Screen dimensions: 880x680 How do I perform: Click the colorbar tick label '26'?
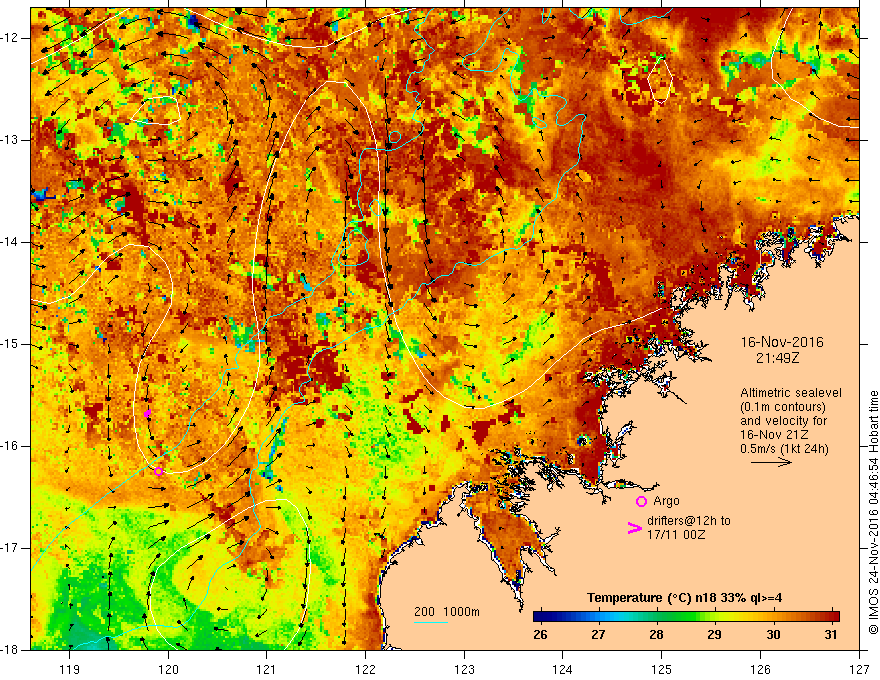(x=540, y=635)
